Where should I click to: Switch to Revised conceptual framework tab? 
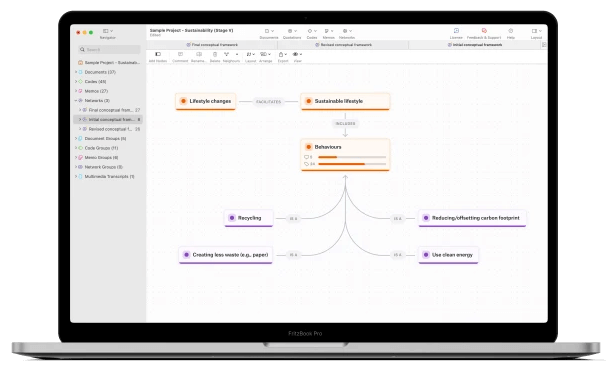tap(343, 45)
